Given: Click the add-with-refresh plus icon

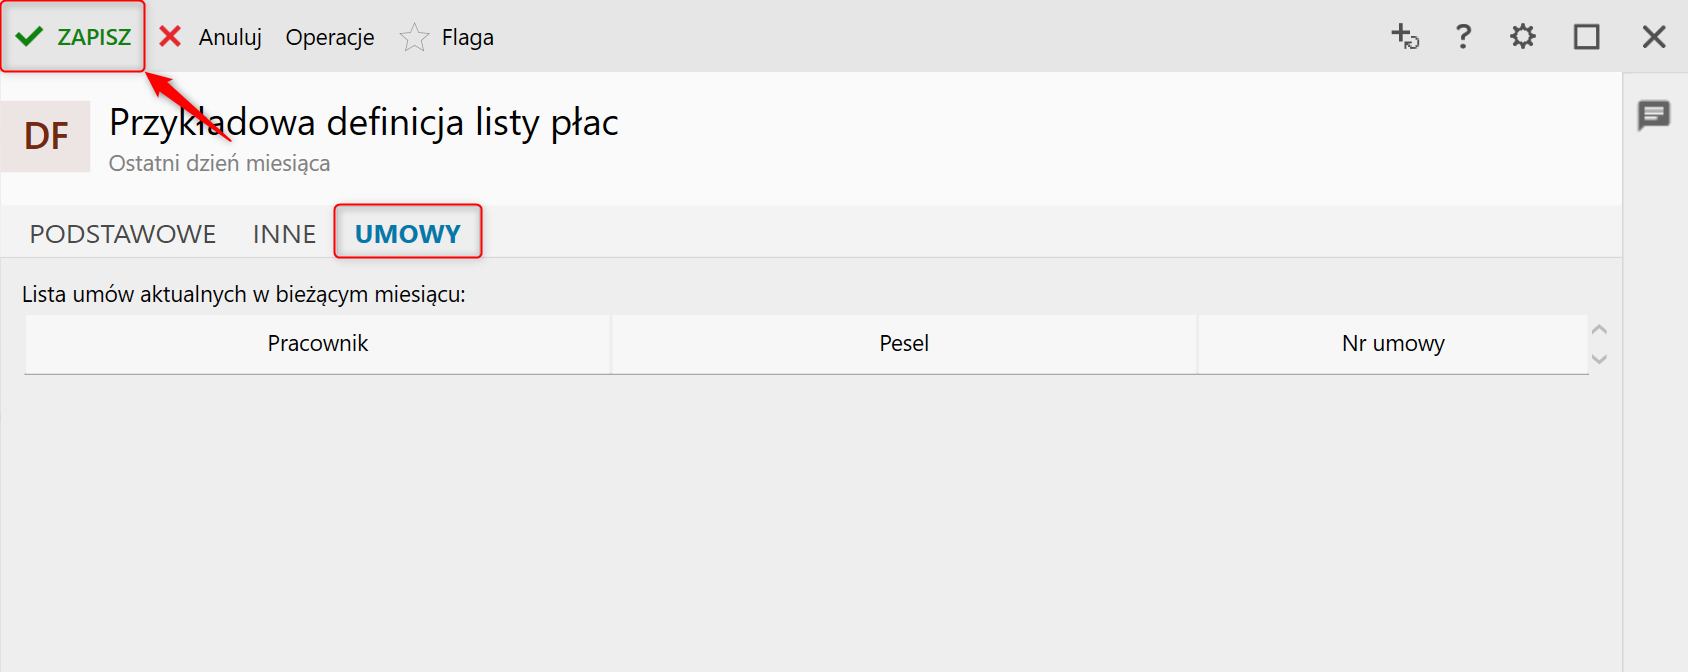Looking at the screenshot, I should [1405, 37].
